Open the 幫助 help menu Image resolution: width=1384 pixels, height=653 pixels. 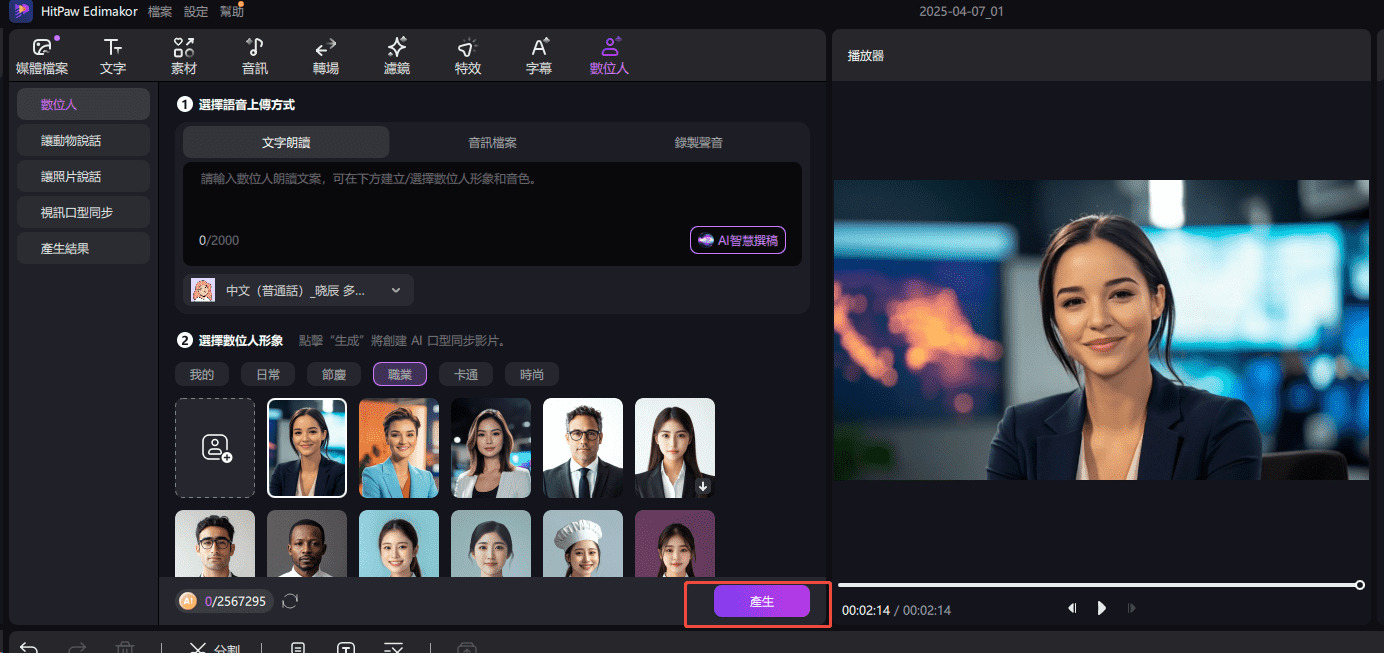point(232,11)
